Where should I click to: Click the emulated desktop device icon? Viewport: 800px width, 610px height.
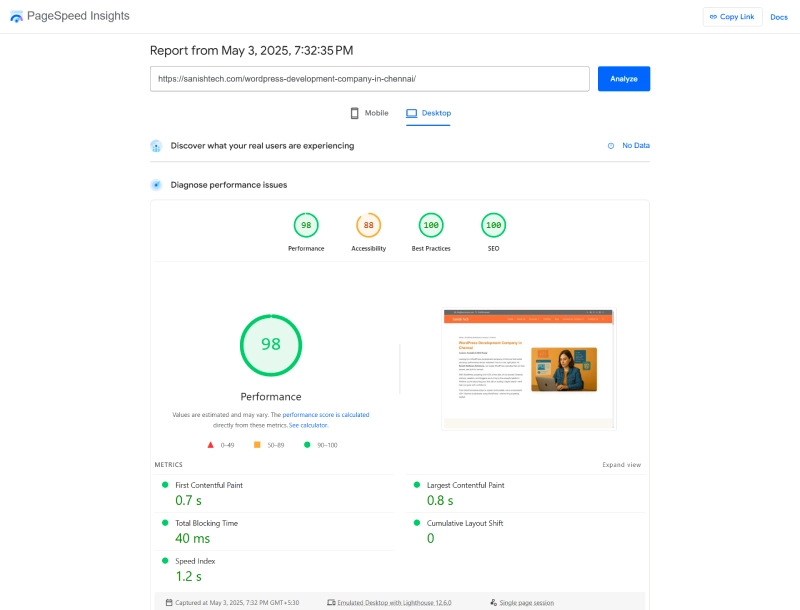click(x=331, y=602)
